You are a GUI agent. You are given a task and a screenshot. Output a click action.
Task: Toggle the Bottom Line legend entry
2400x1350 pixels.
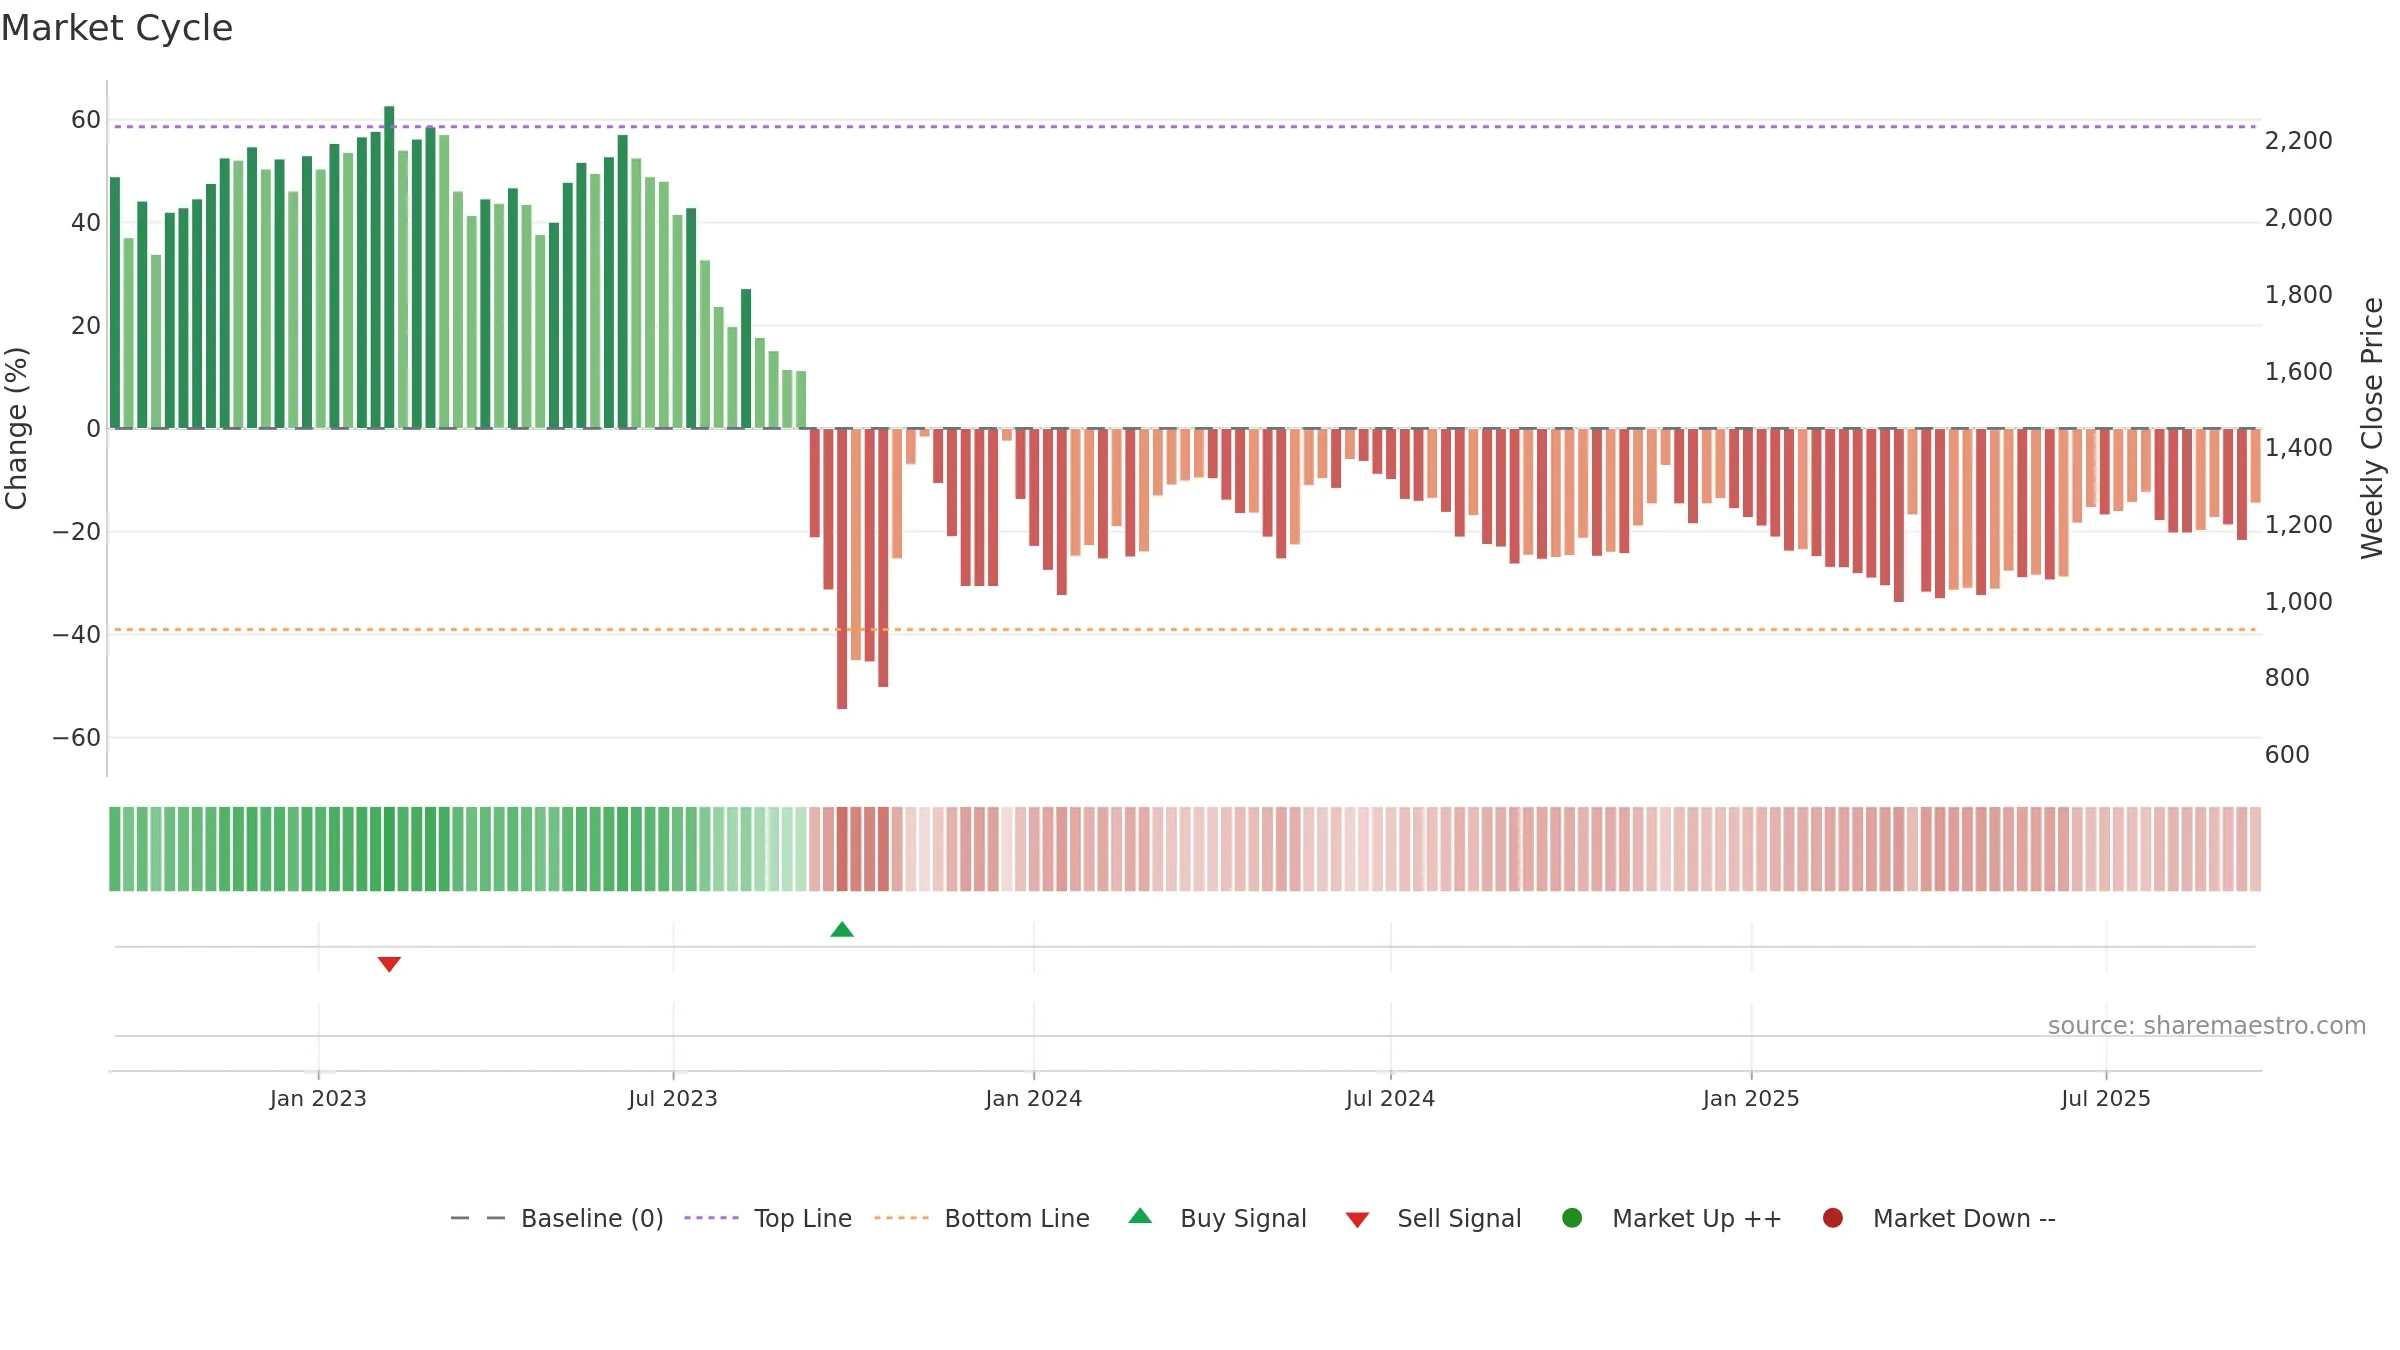[x=982, y=1218]
